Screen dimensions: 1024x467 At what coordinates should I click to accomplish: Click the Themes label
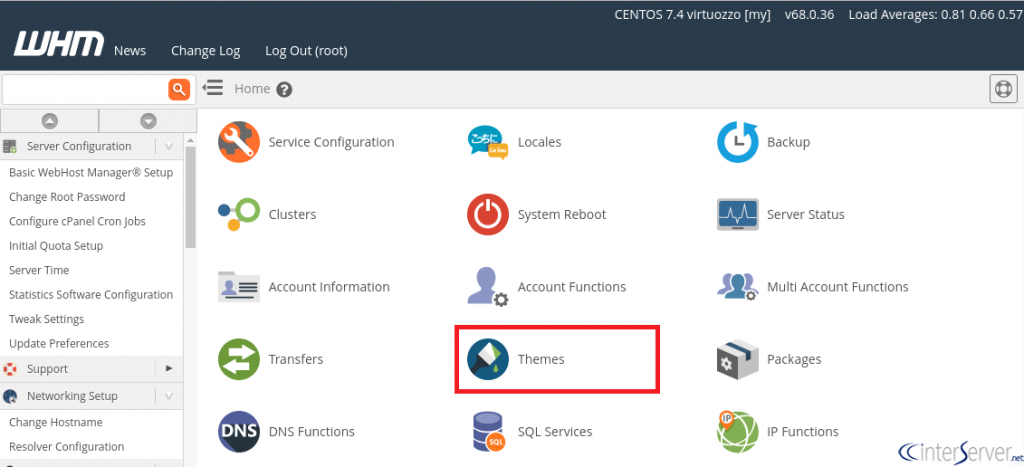[541, 359]
